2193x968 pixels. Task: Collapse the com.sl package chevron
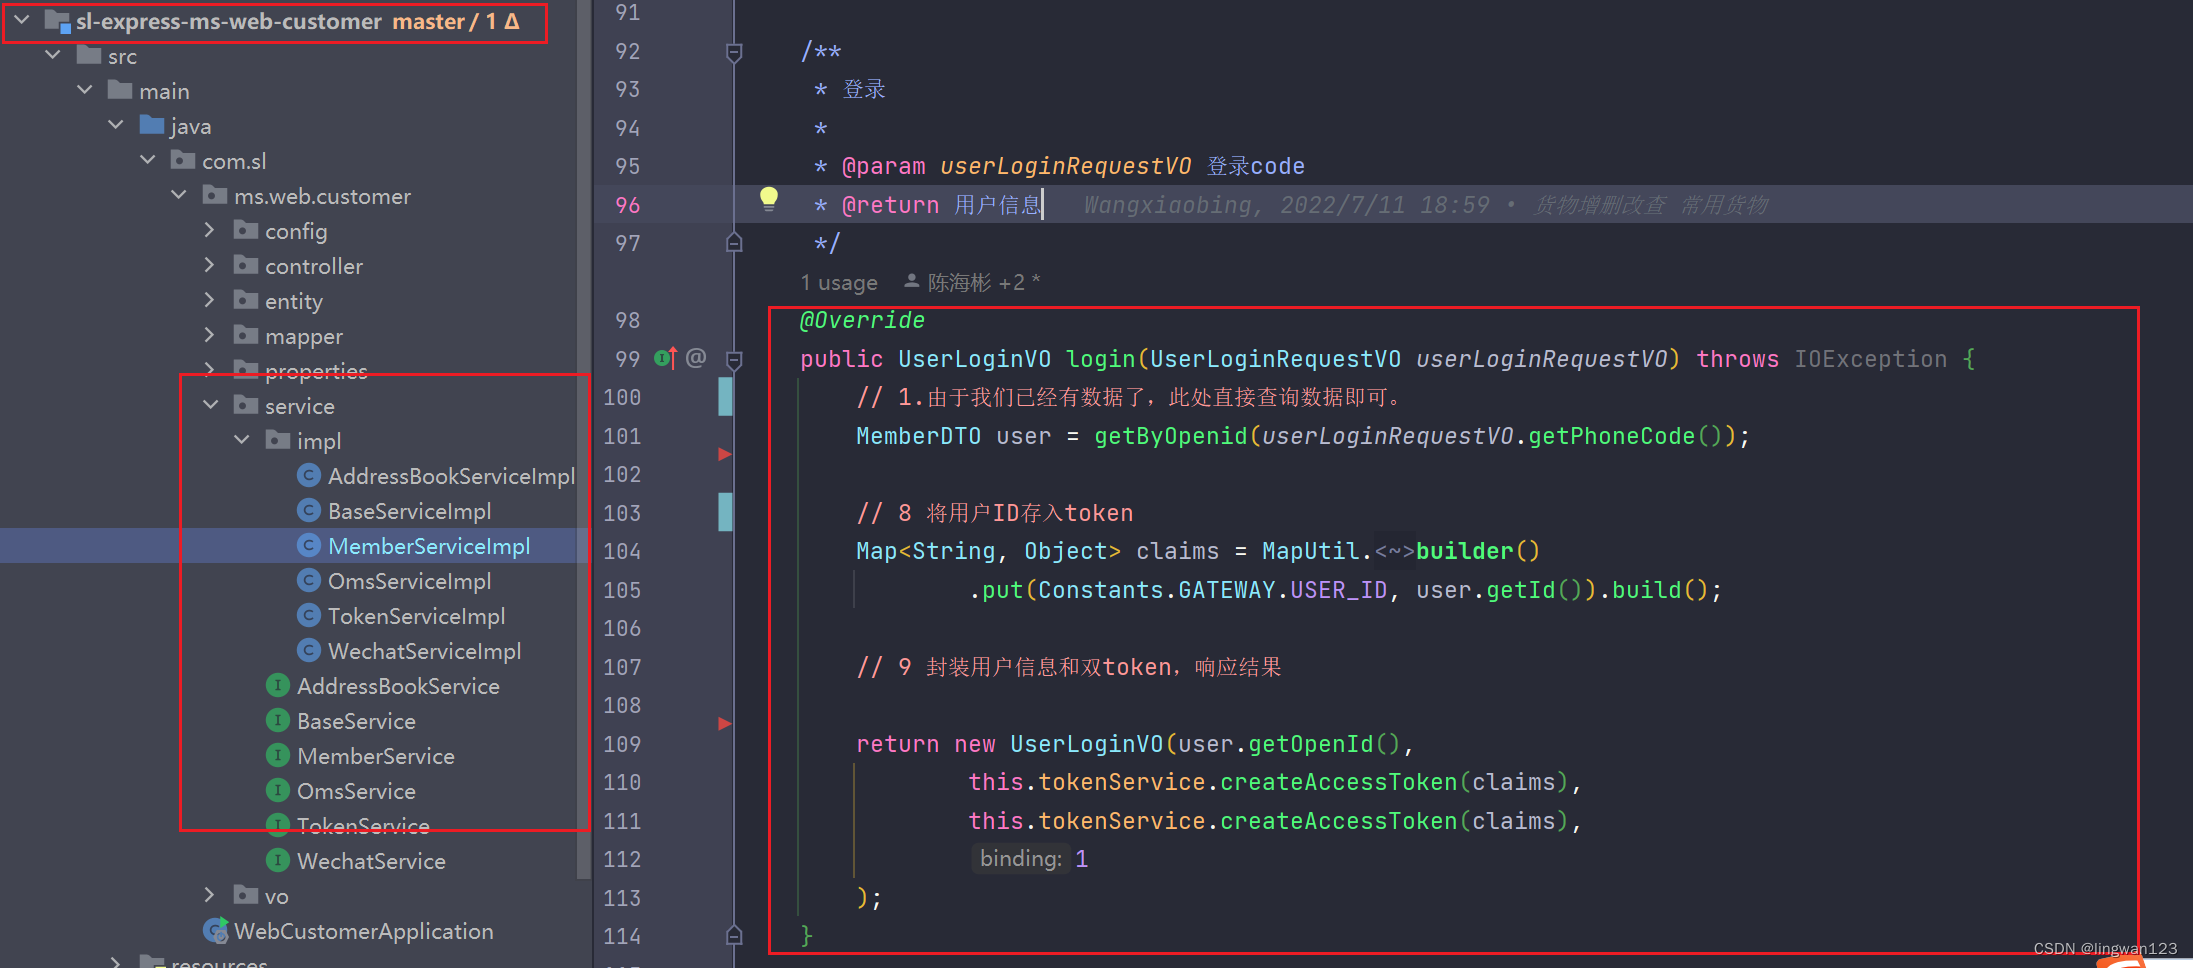148,160
